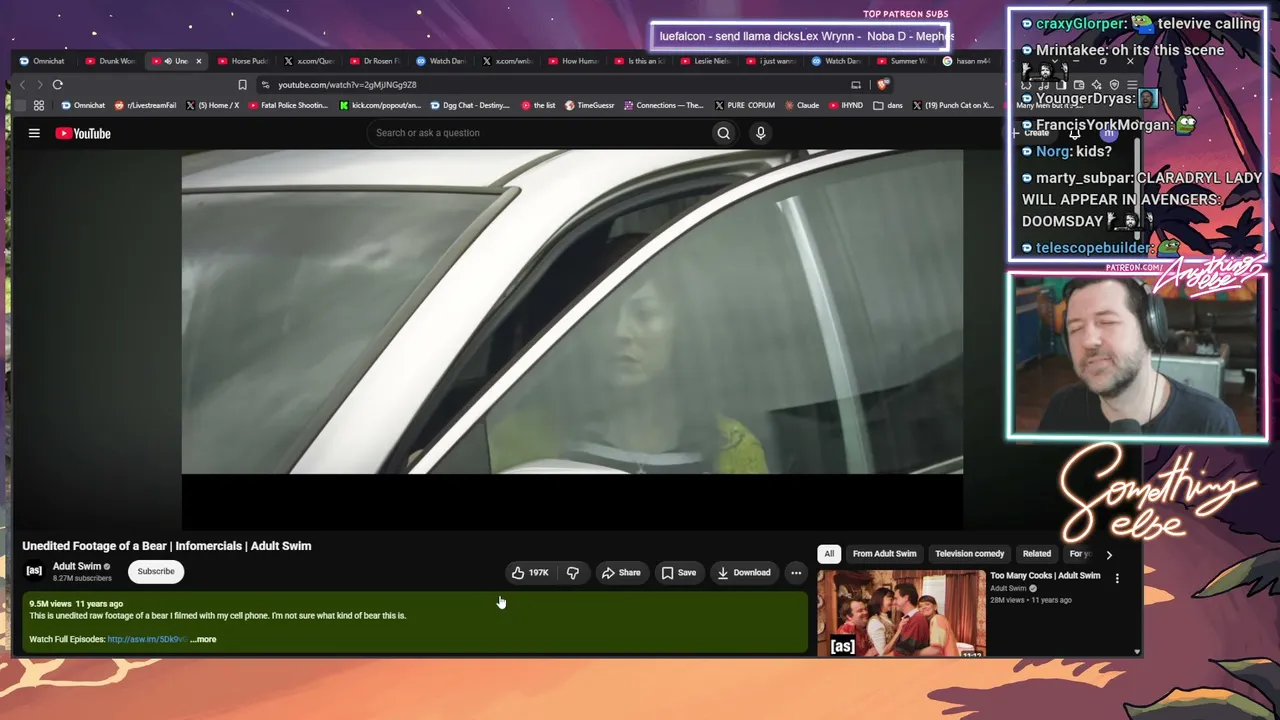Switch to the Dr Rosen browser tab

click(x=375, y=61)
